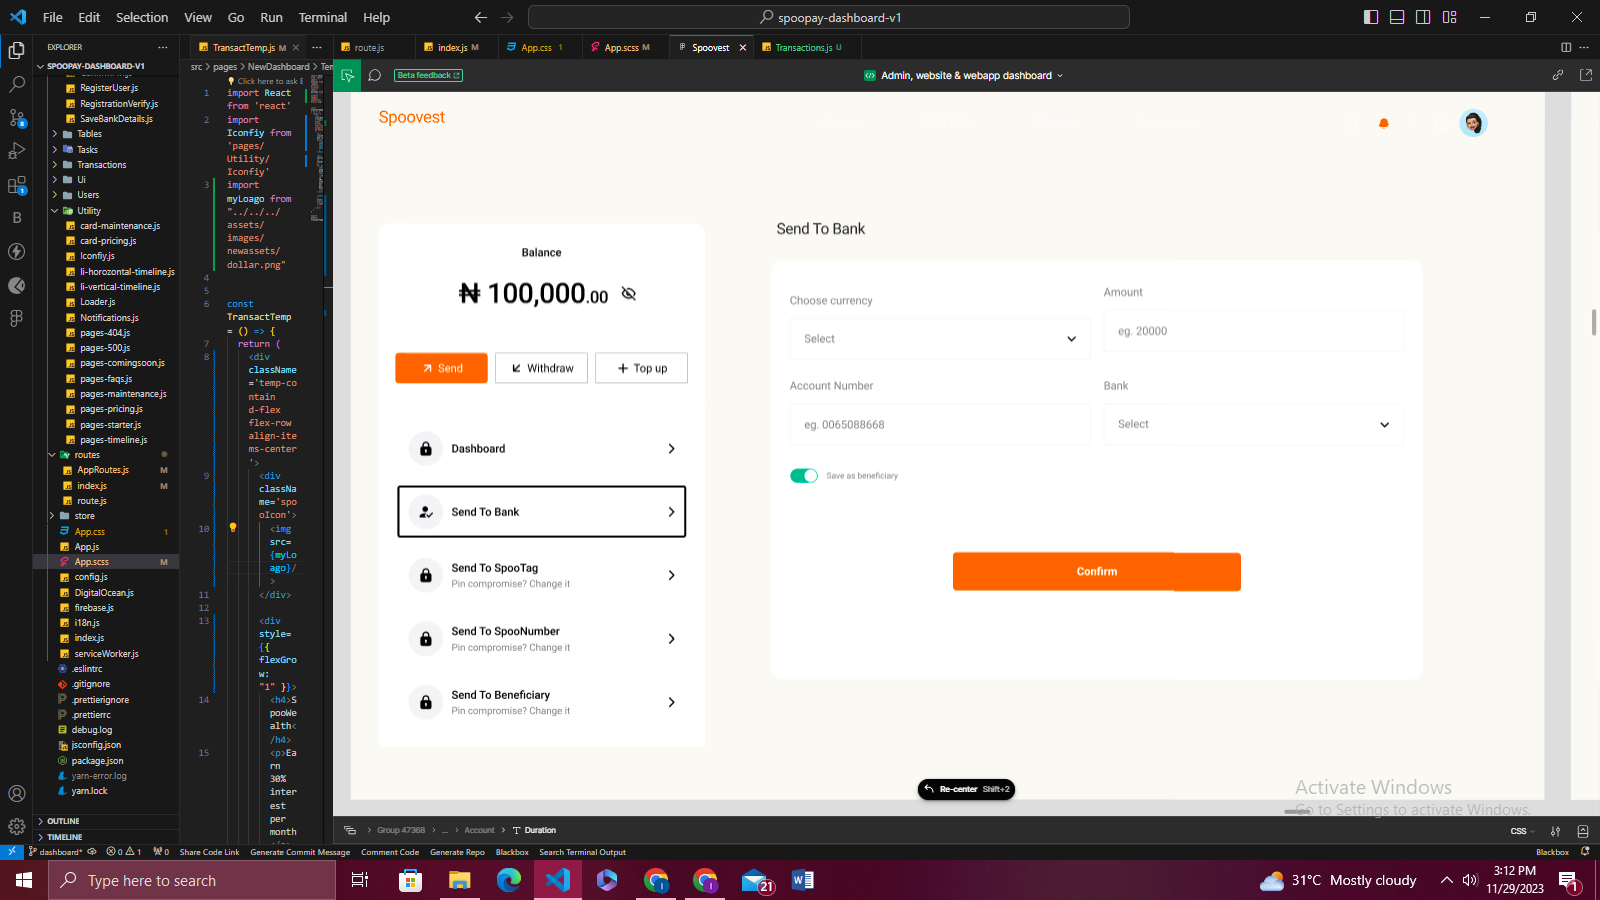Toggle the secondary side bar layout icon
Image resolution: width=1600 pixels, height=900 pixels.
tap(1423, 17)
